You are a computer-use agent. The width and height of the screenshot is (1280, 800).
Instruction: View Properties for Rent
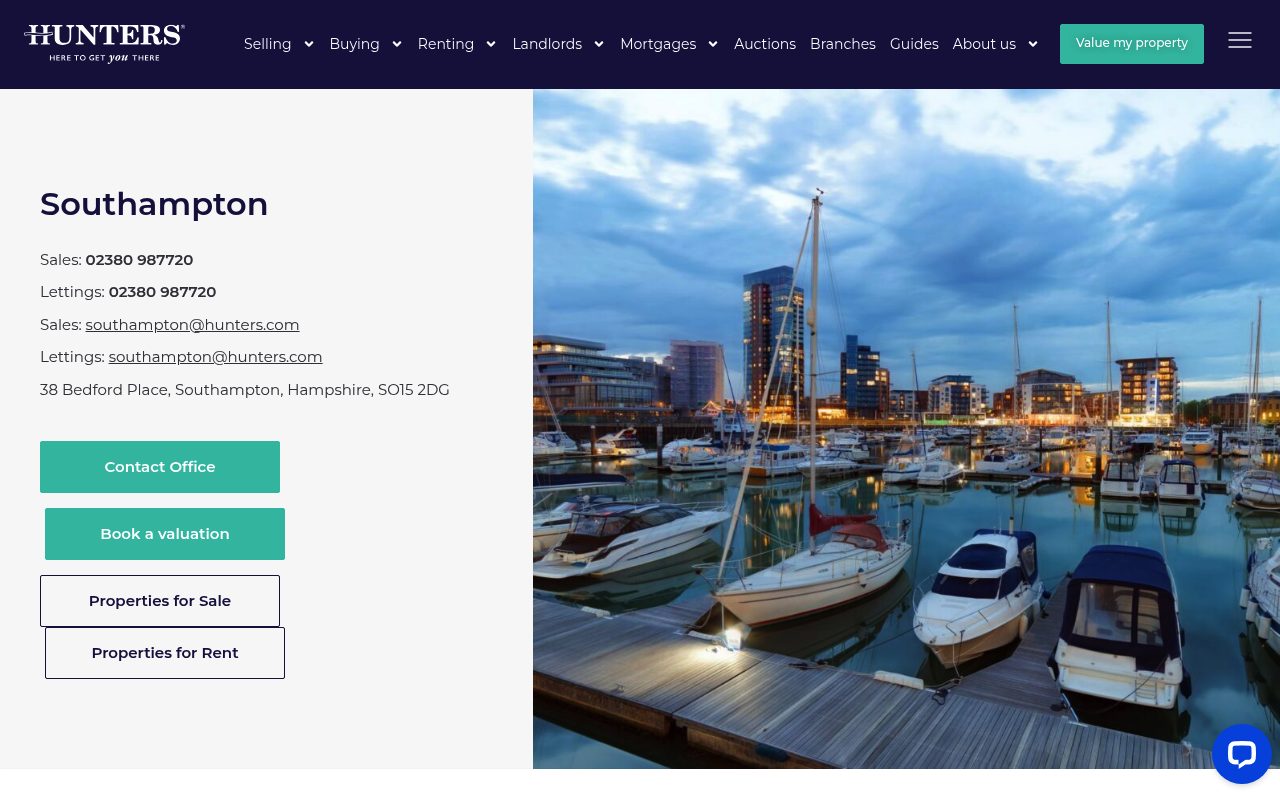point(165,653)
